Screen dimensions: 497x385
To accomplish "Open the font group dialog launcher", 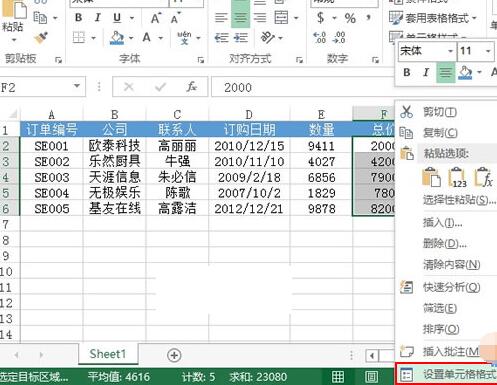I will [x=201, y=60].
